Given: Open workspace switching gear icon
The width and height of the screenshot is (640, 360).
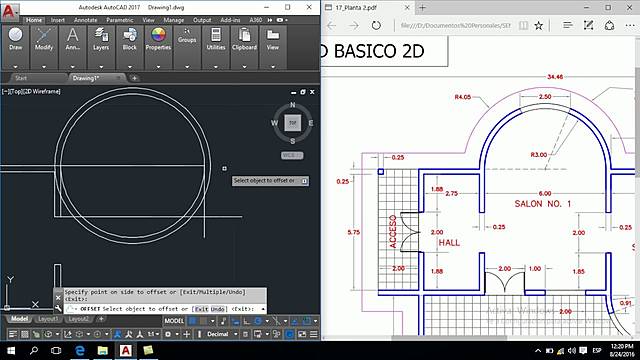Looking at the screenshot, I should [x=168, y=334].
